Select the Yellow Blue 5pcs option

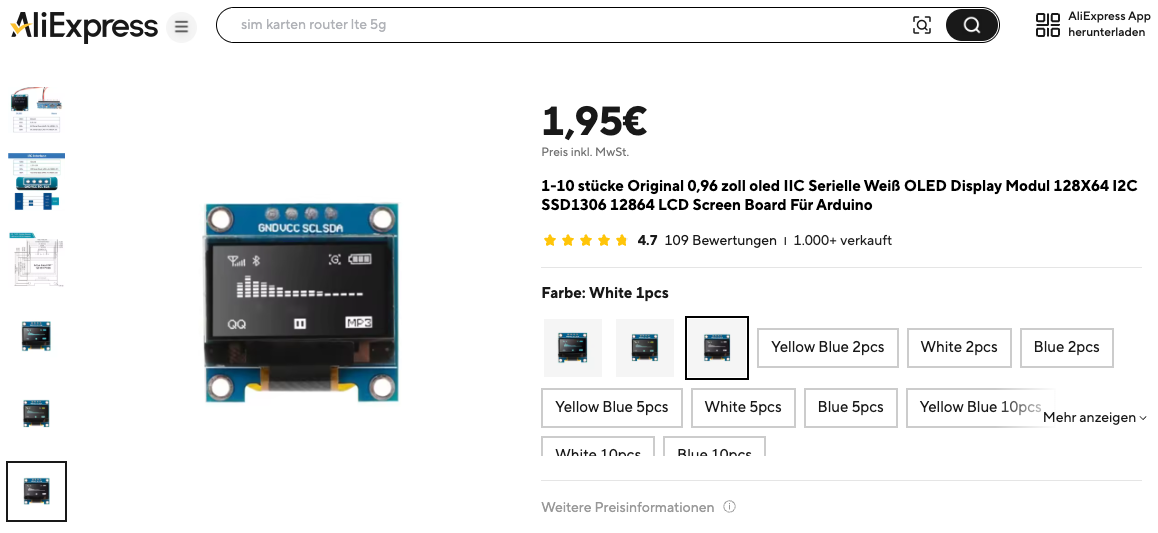[x=611, y=408]
